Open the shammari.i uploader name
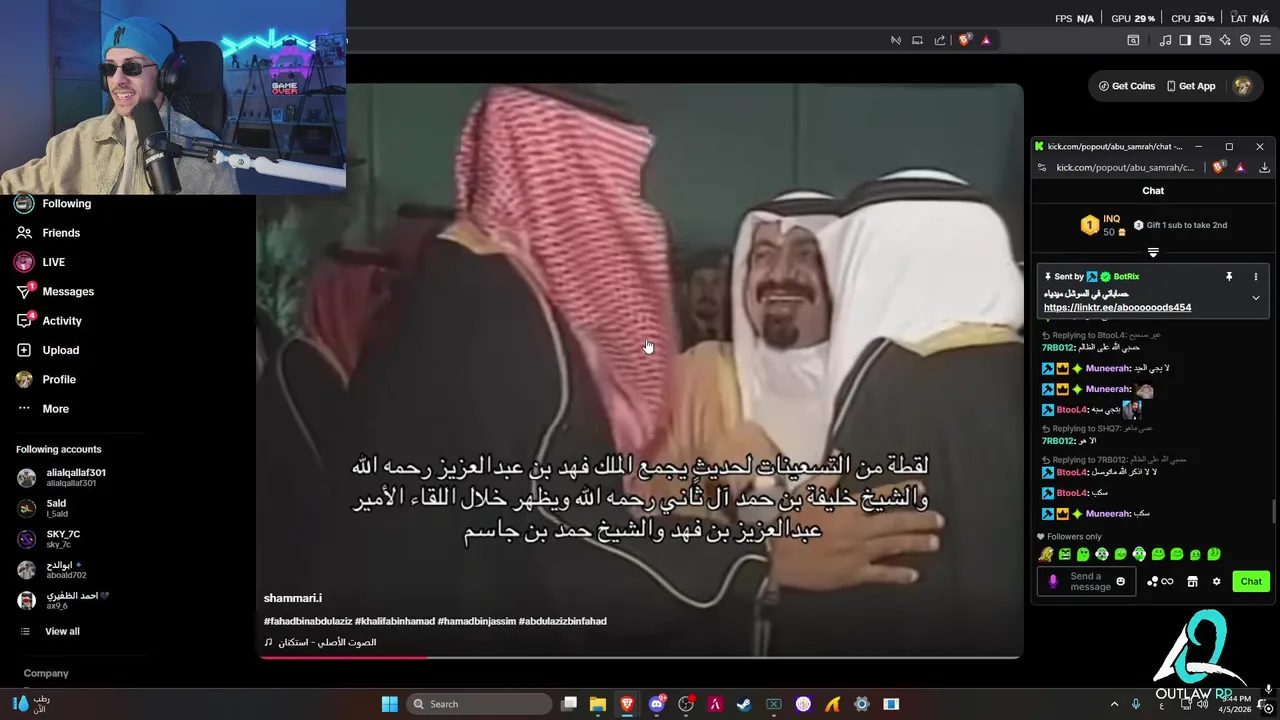Image resolution: width=1280 pixels, height=720 pixels. pyautogui.click(x=293, y=598)
